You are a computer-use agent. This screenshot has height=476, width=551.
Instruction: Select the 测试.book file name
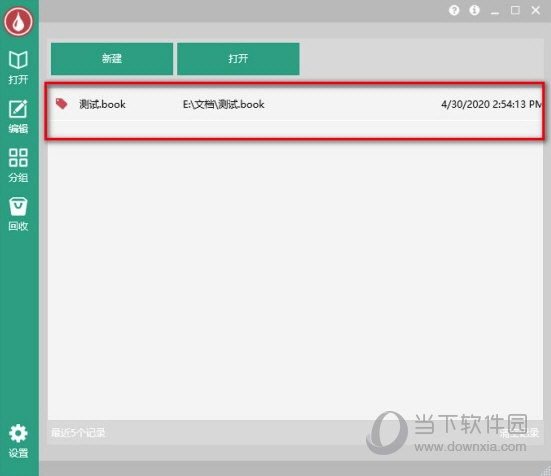coord(102,104)
